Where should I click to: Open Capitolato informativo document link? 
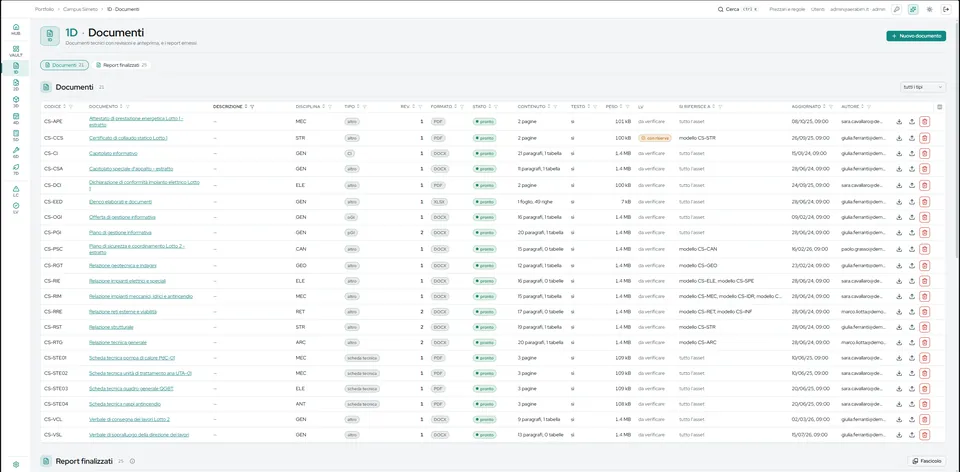[113, 153]
